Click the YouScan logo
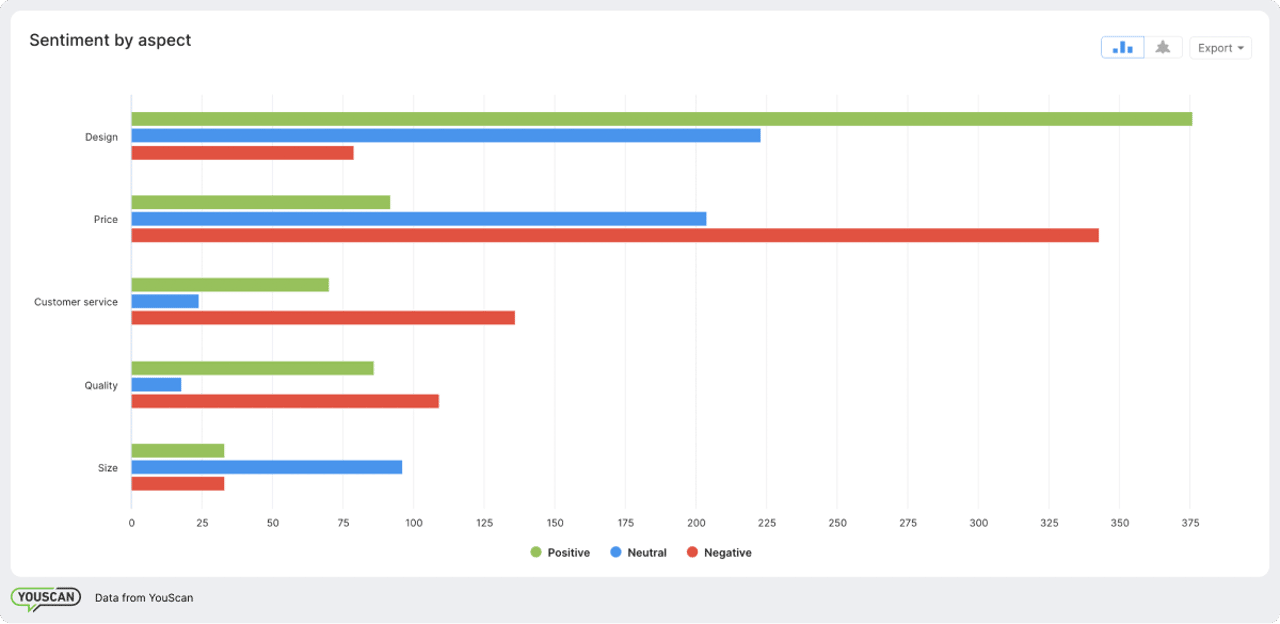 pos(45,596)
